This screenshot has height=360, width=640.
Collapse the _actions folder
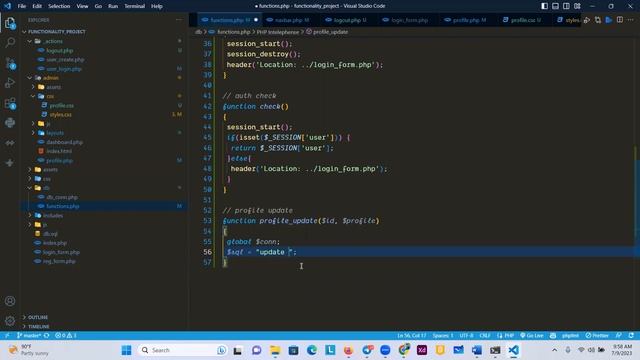[x=53, y=41]
